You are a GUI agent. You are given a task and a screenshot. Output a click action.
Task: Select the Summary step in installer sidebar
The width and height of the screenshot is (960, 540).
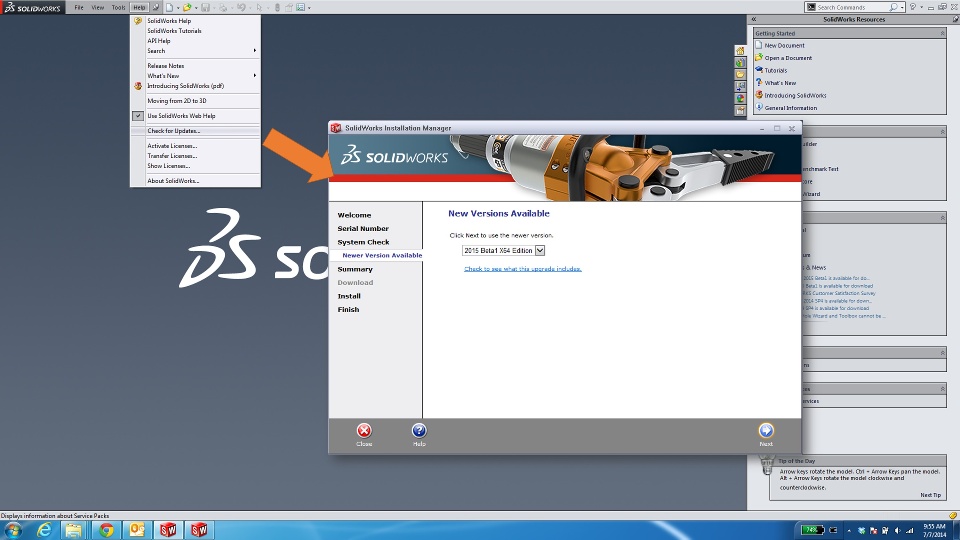click(x=355, y=269)
